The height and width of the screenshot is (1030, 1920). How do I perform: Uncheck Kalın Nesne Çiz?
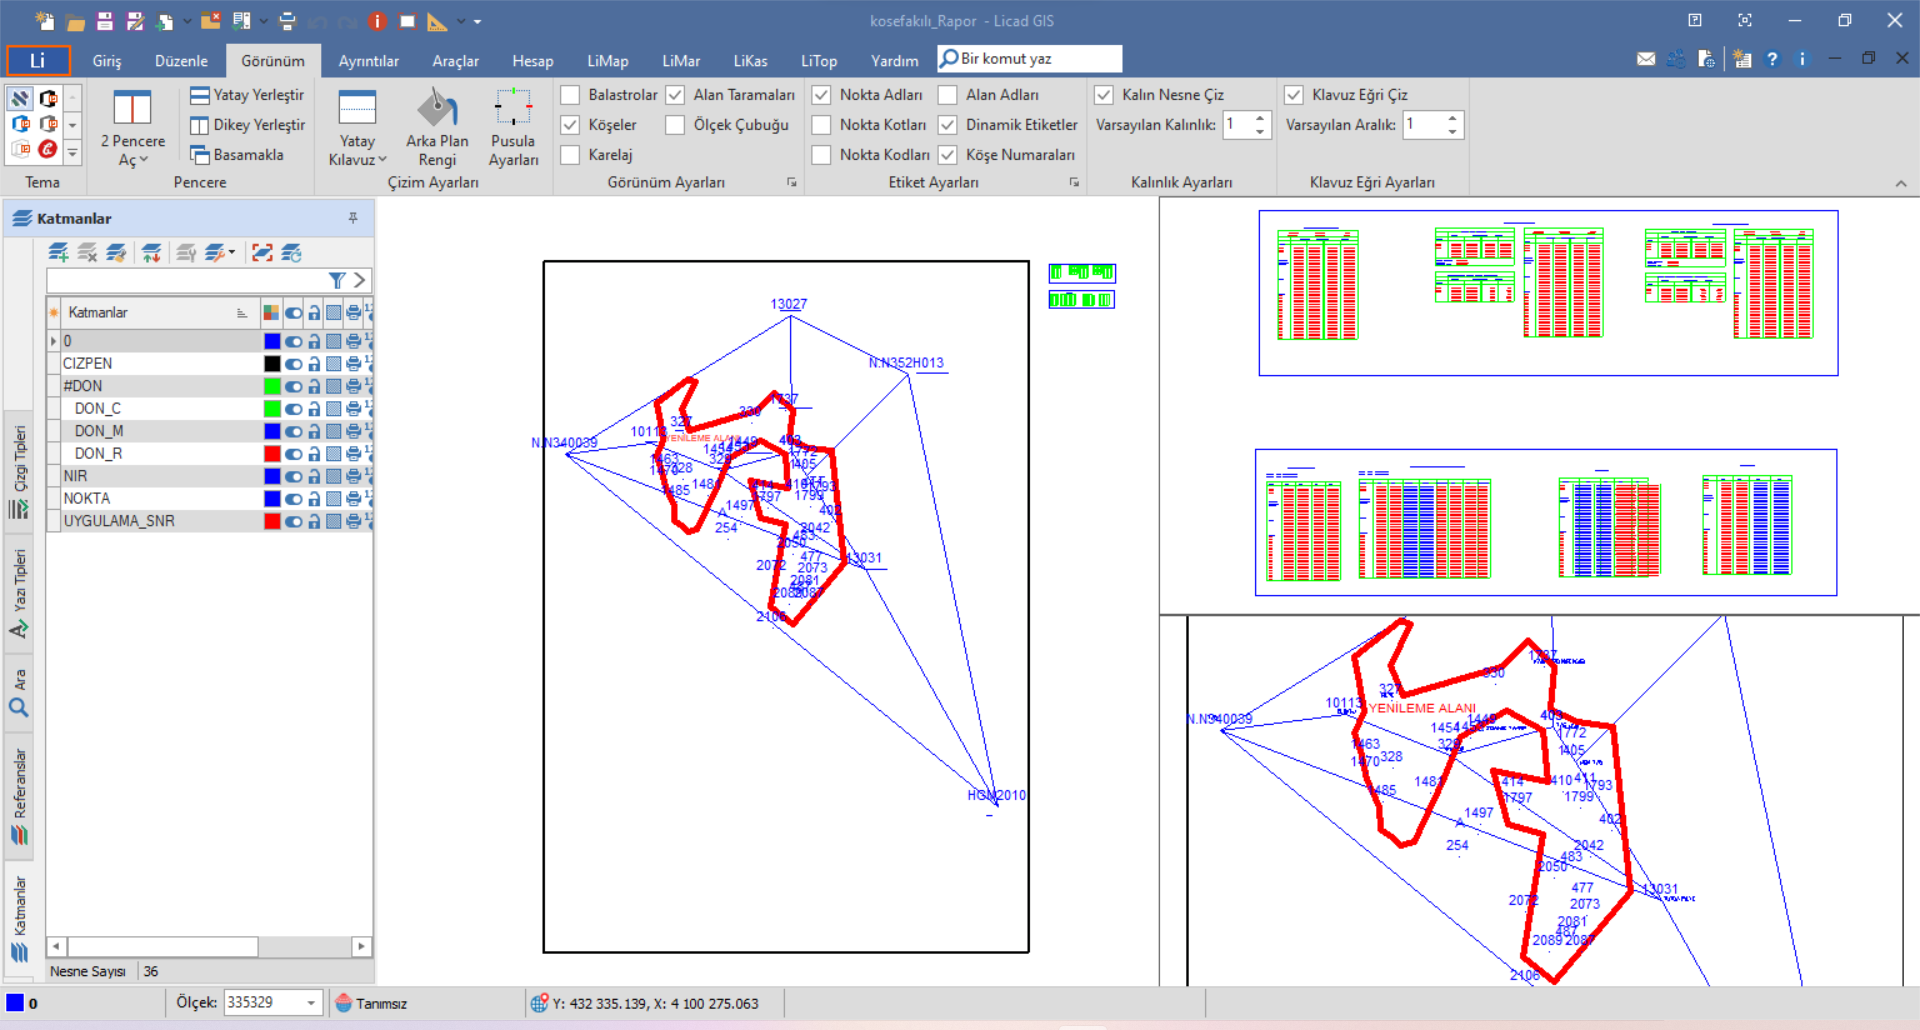(x=1103, y=95)
